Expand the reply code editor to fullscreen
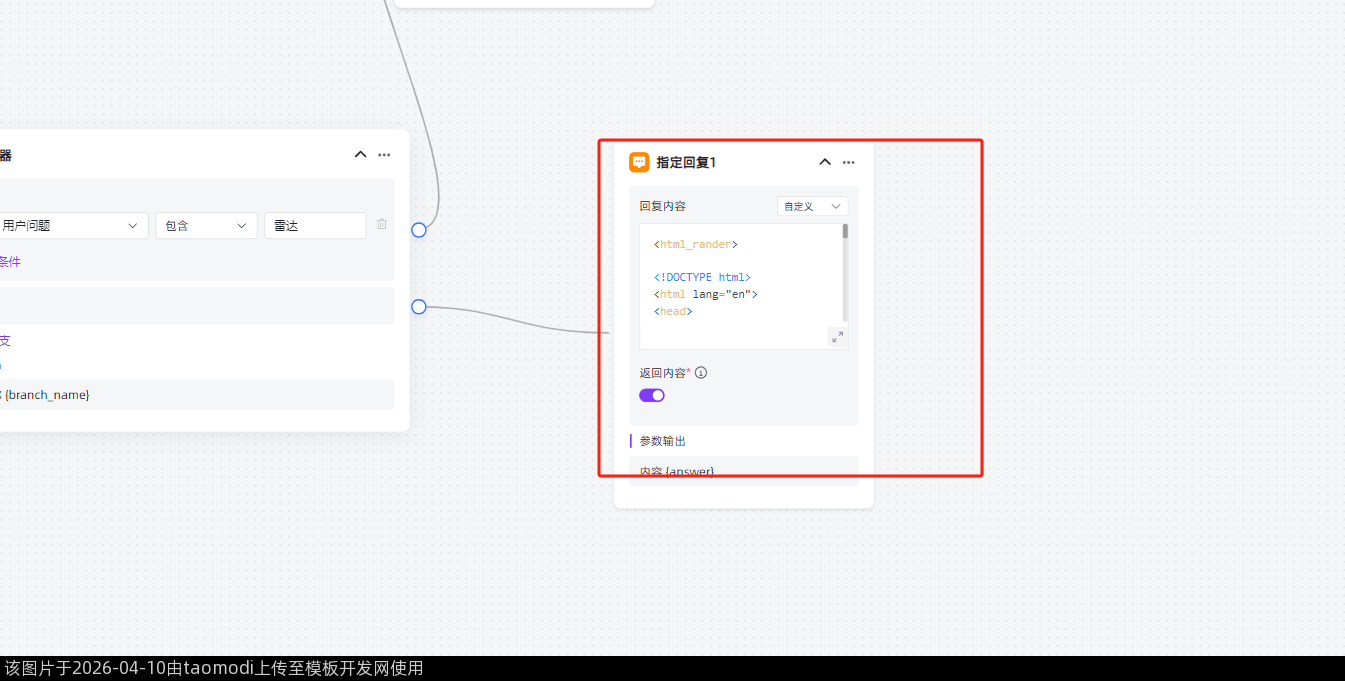 tap(837, 337)
